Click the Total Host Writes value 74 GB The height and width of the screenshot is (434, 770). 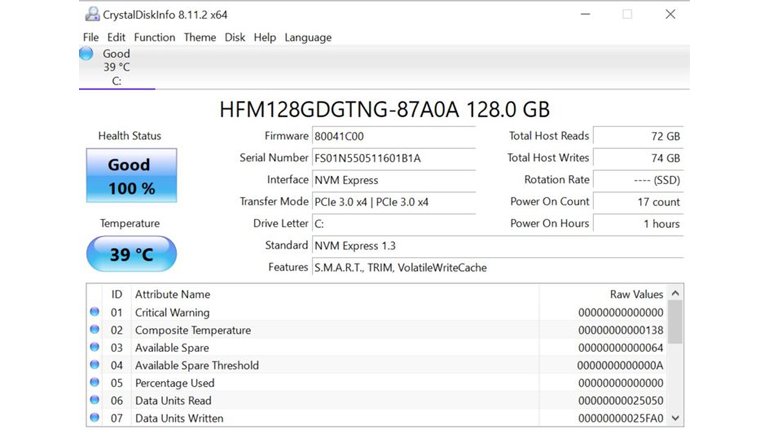point(638,158)
